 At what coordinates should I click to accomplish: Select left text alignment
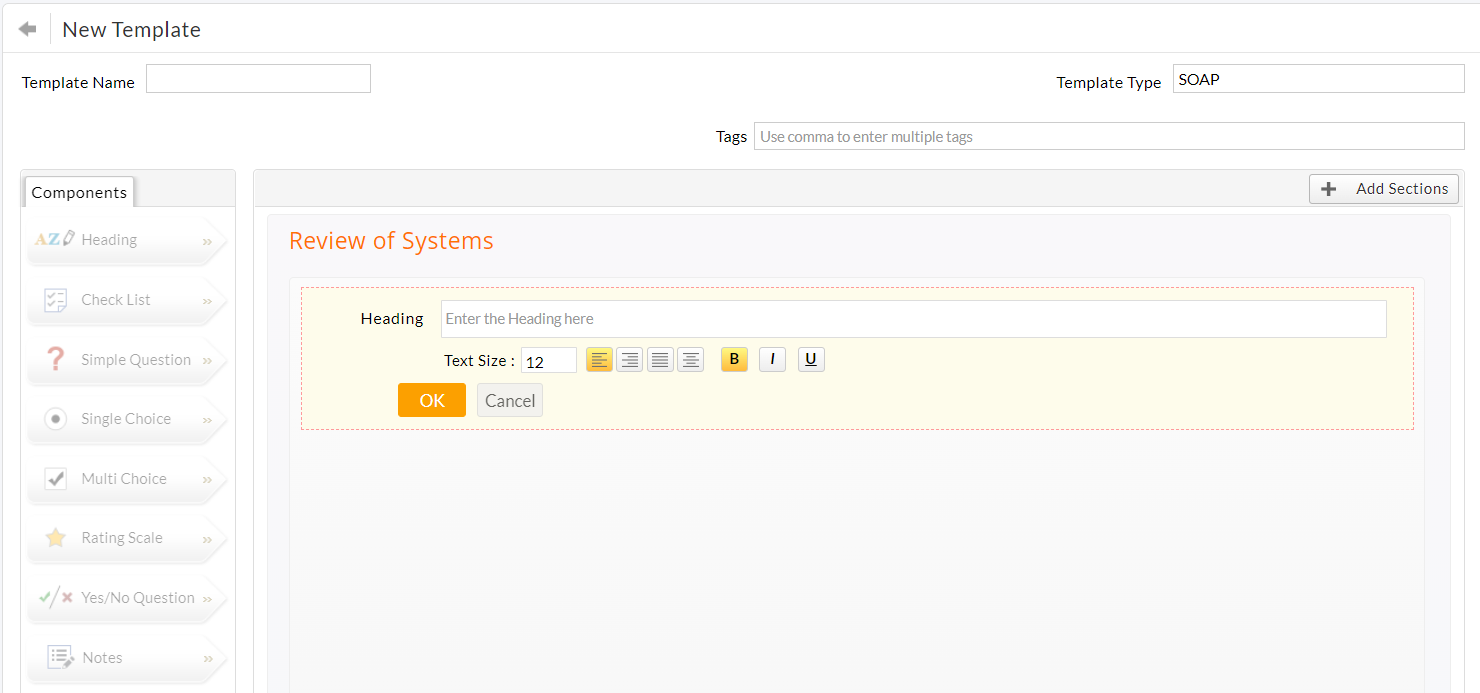599,360
